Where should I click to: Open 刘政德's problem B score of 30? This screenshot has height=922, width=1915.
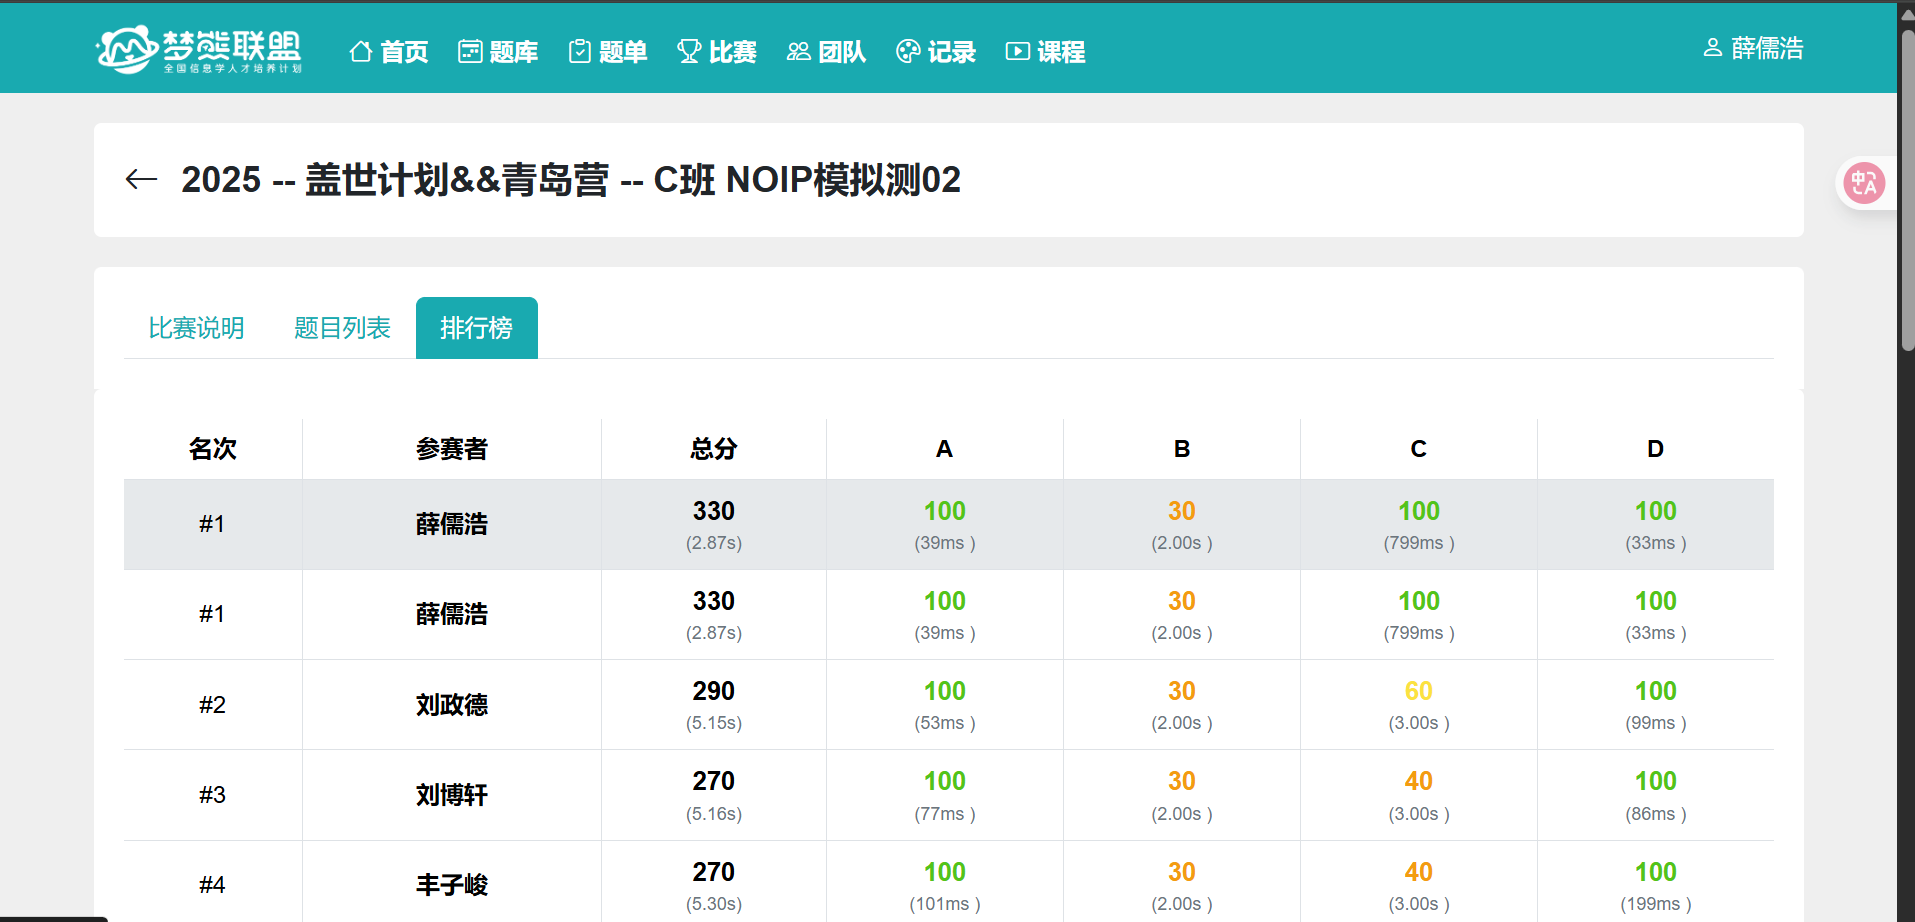[x=1182, y=691]
